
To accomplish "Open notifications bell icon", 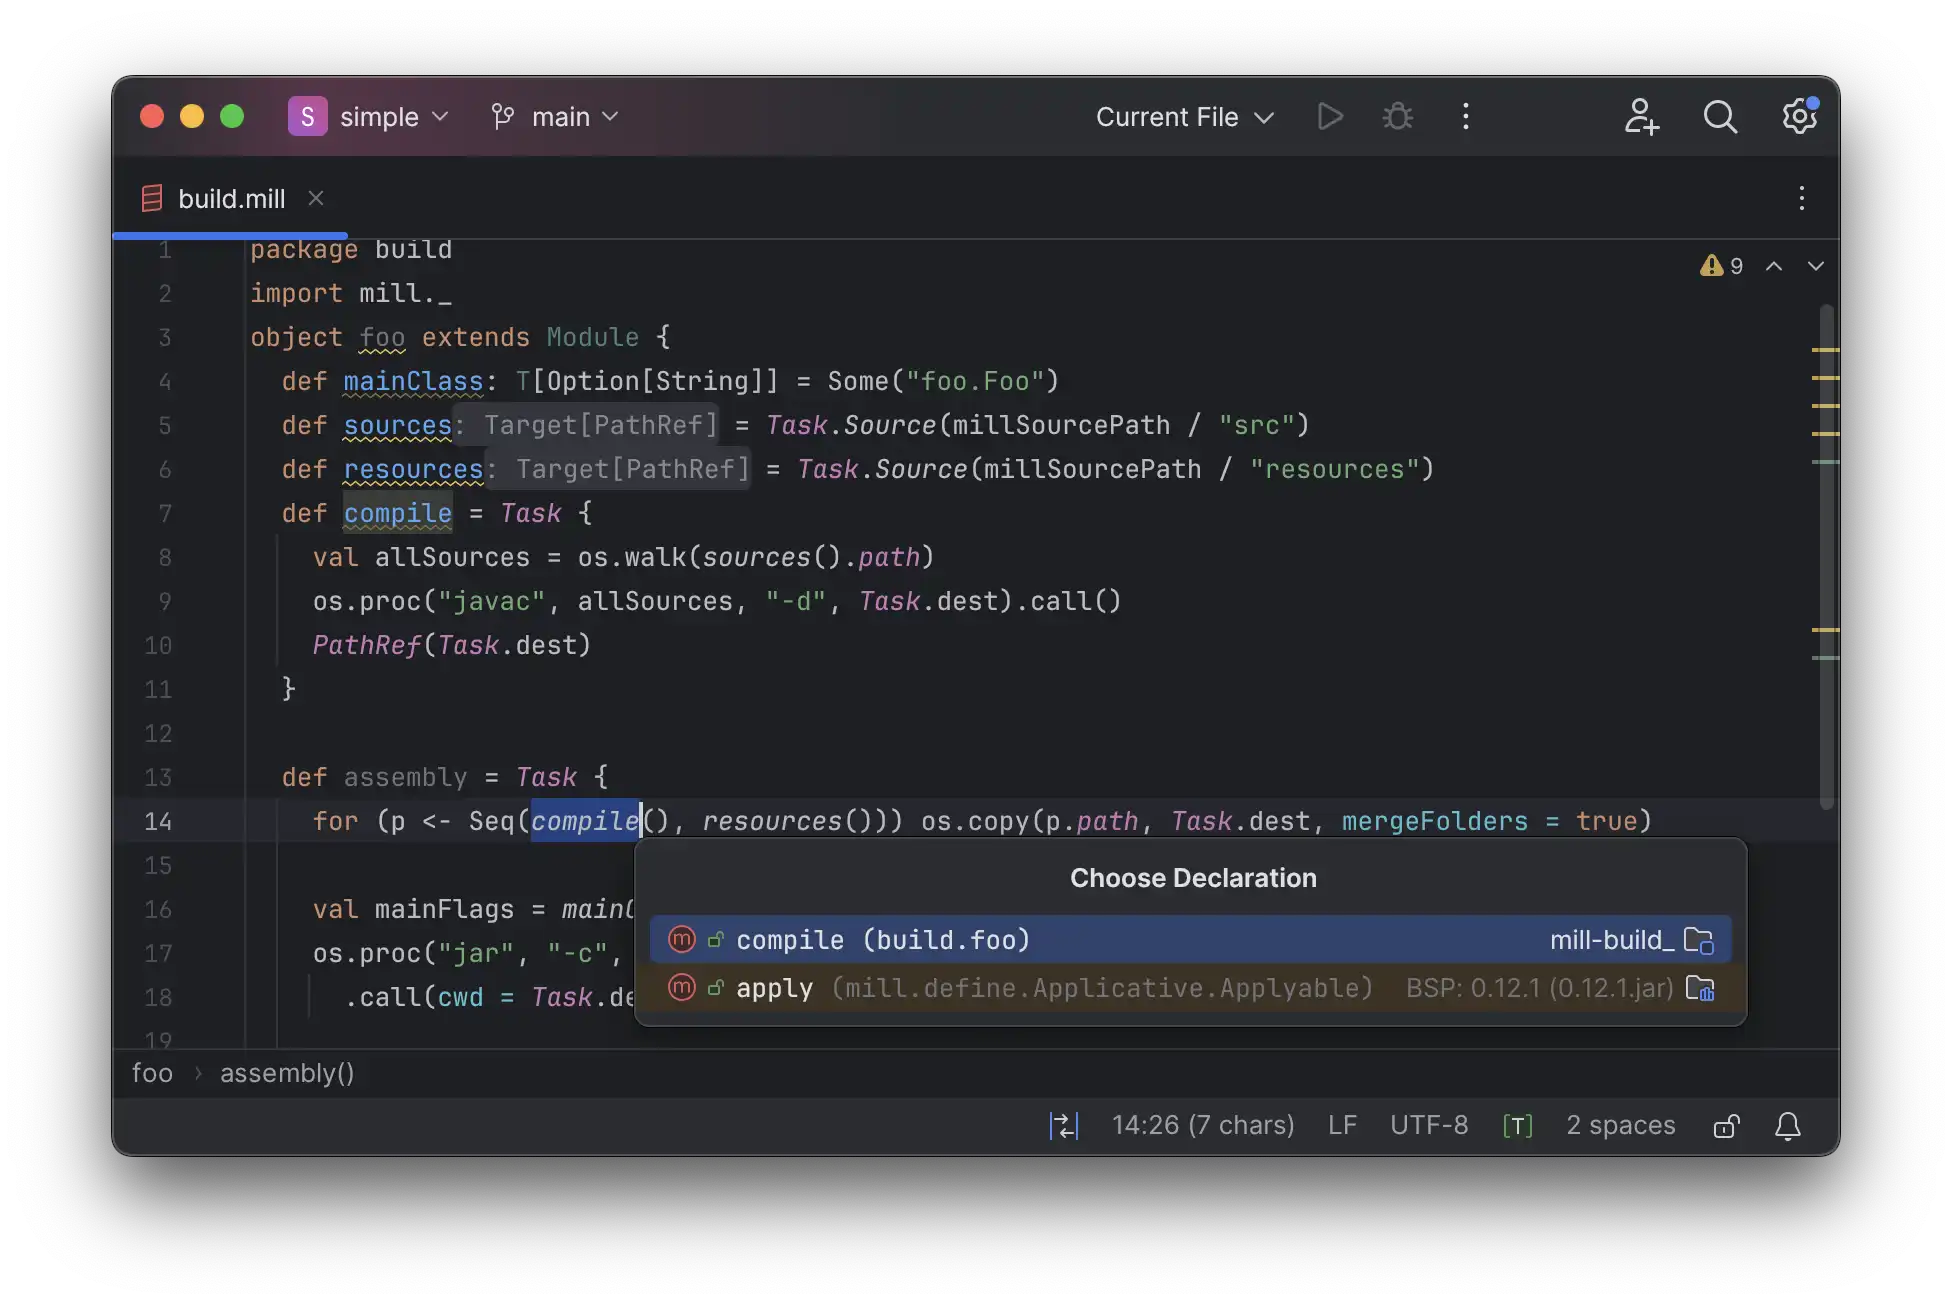I will point(1788,1126).
